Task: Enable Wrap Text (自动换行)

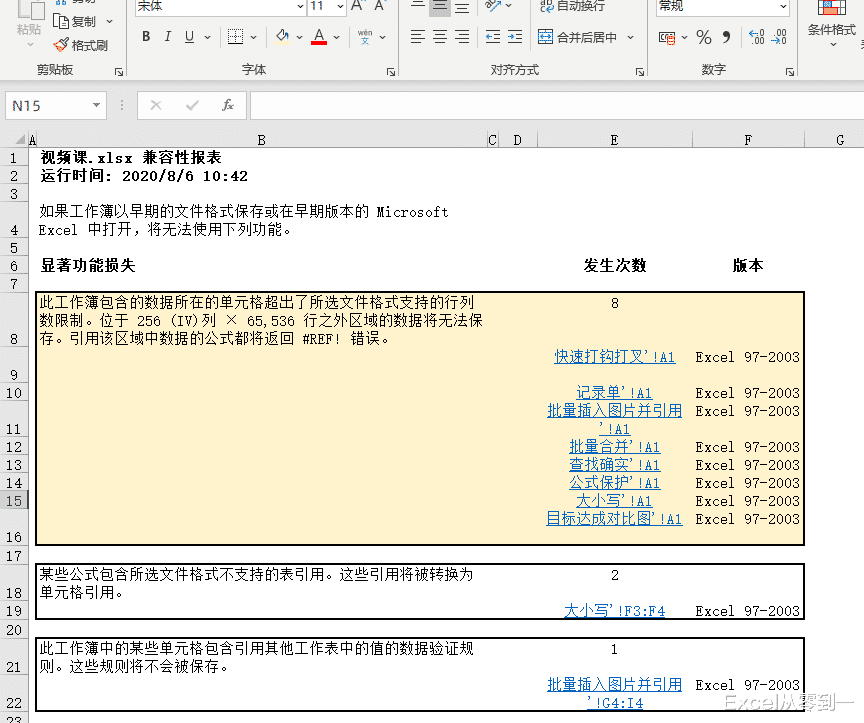Action: click(575, 8)
